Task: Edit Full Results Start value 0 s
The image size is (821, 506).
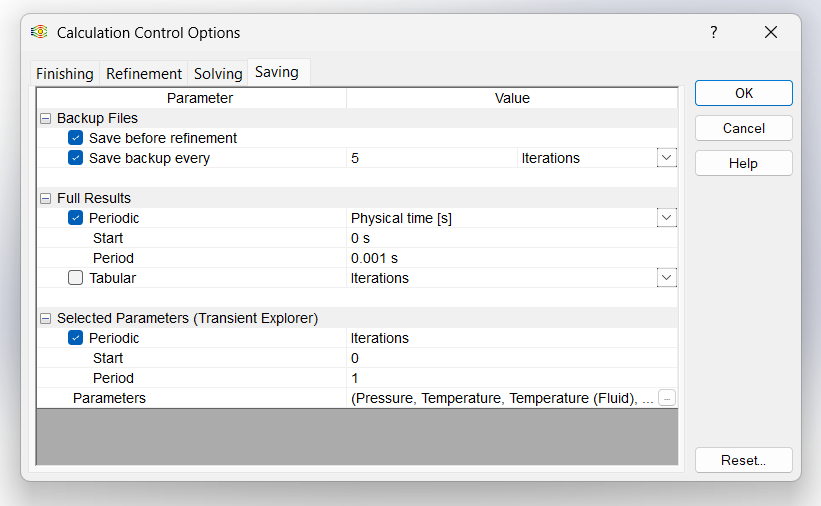Action: click(x=512, y=238)
